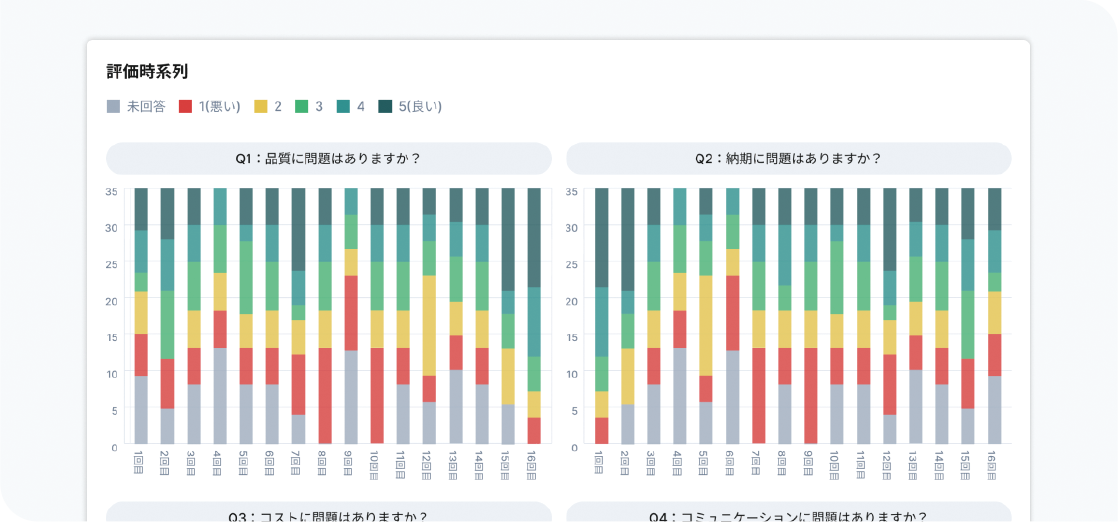Click the teal legend swatch for rating 4
The width and height of the screenshot is (1118, 522).
pos(343,106)
